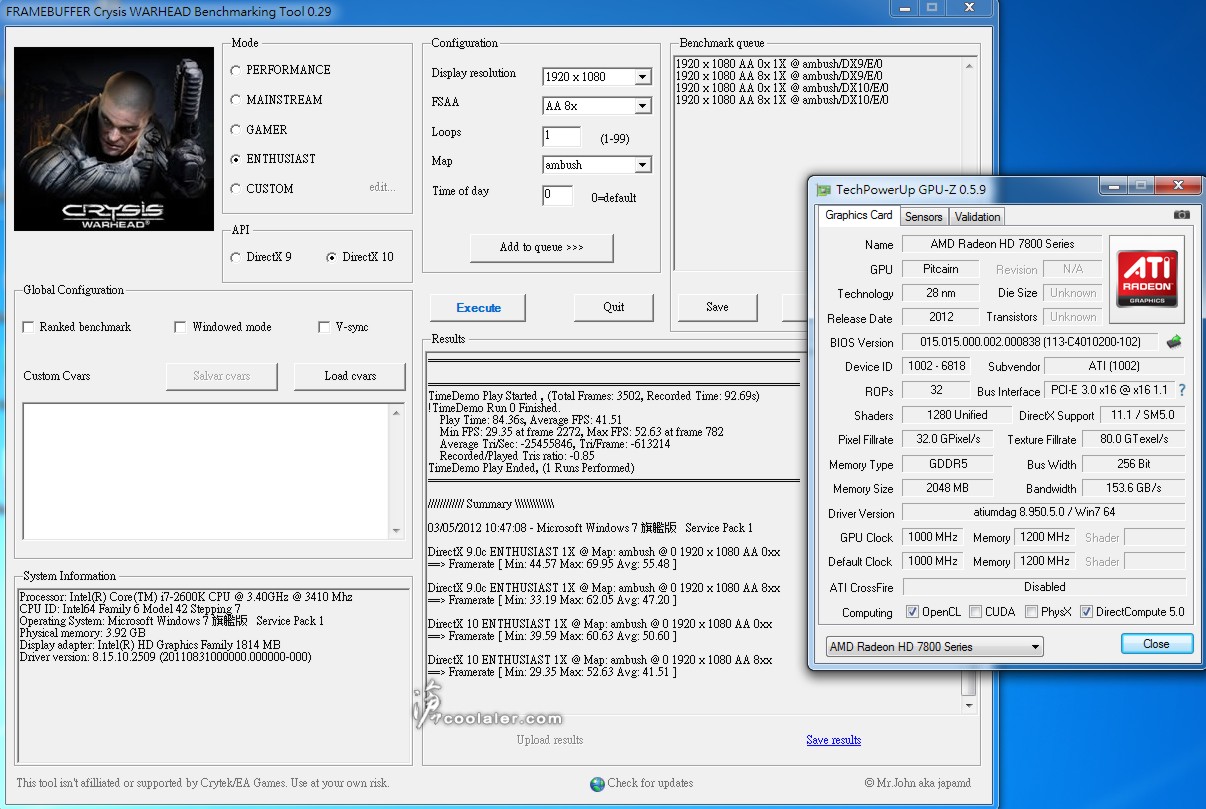Click the Add to queue button
Screen dimensions: 1206x809
point(542,247)
